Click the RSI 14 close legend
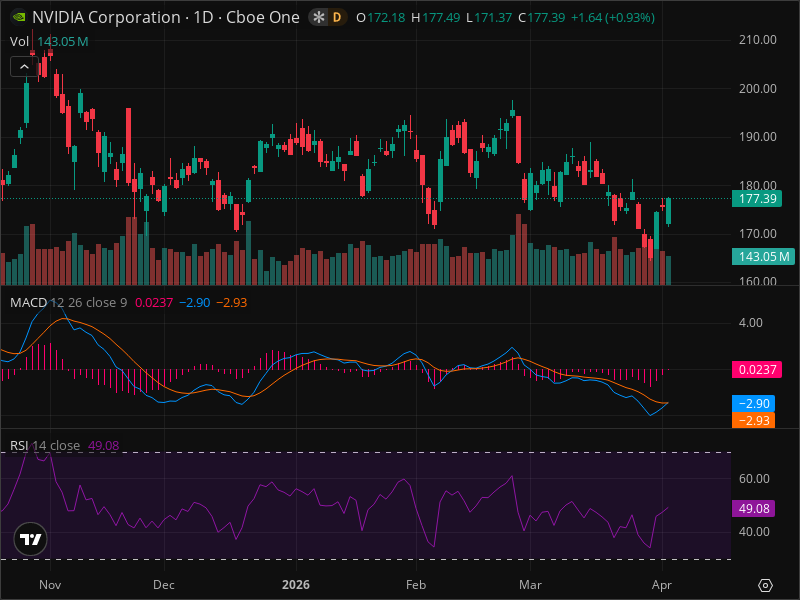The height and width of the screenshot is (600, 800). (45, 445)
